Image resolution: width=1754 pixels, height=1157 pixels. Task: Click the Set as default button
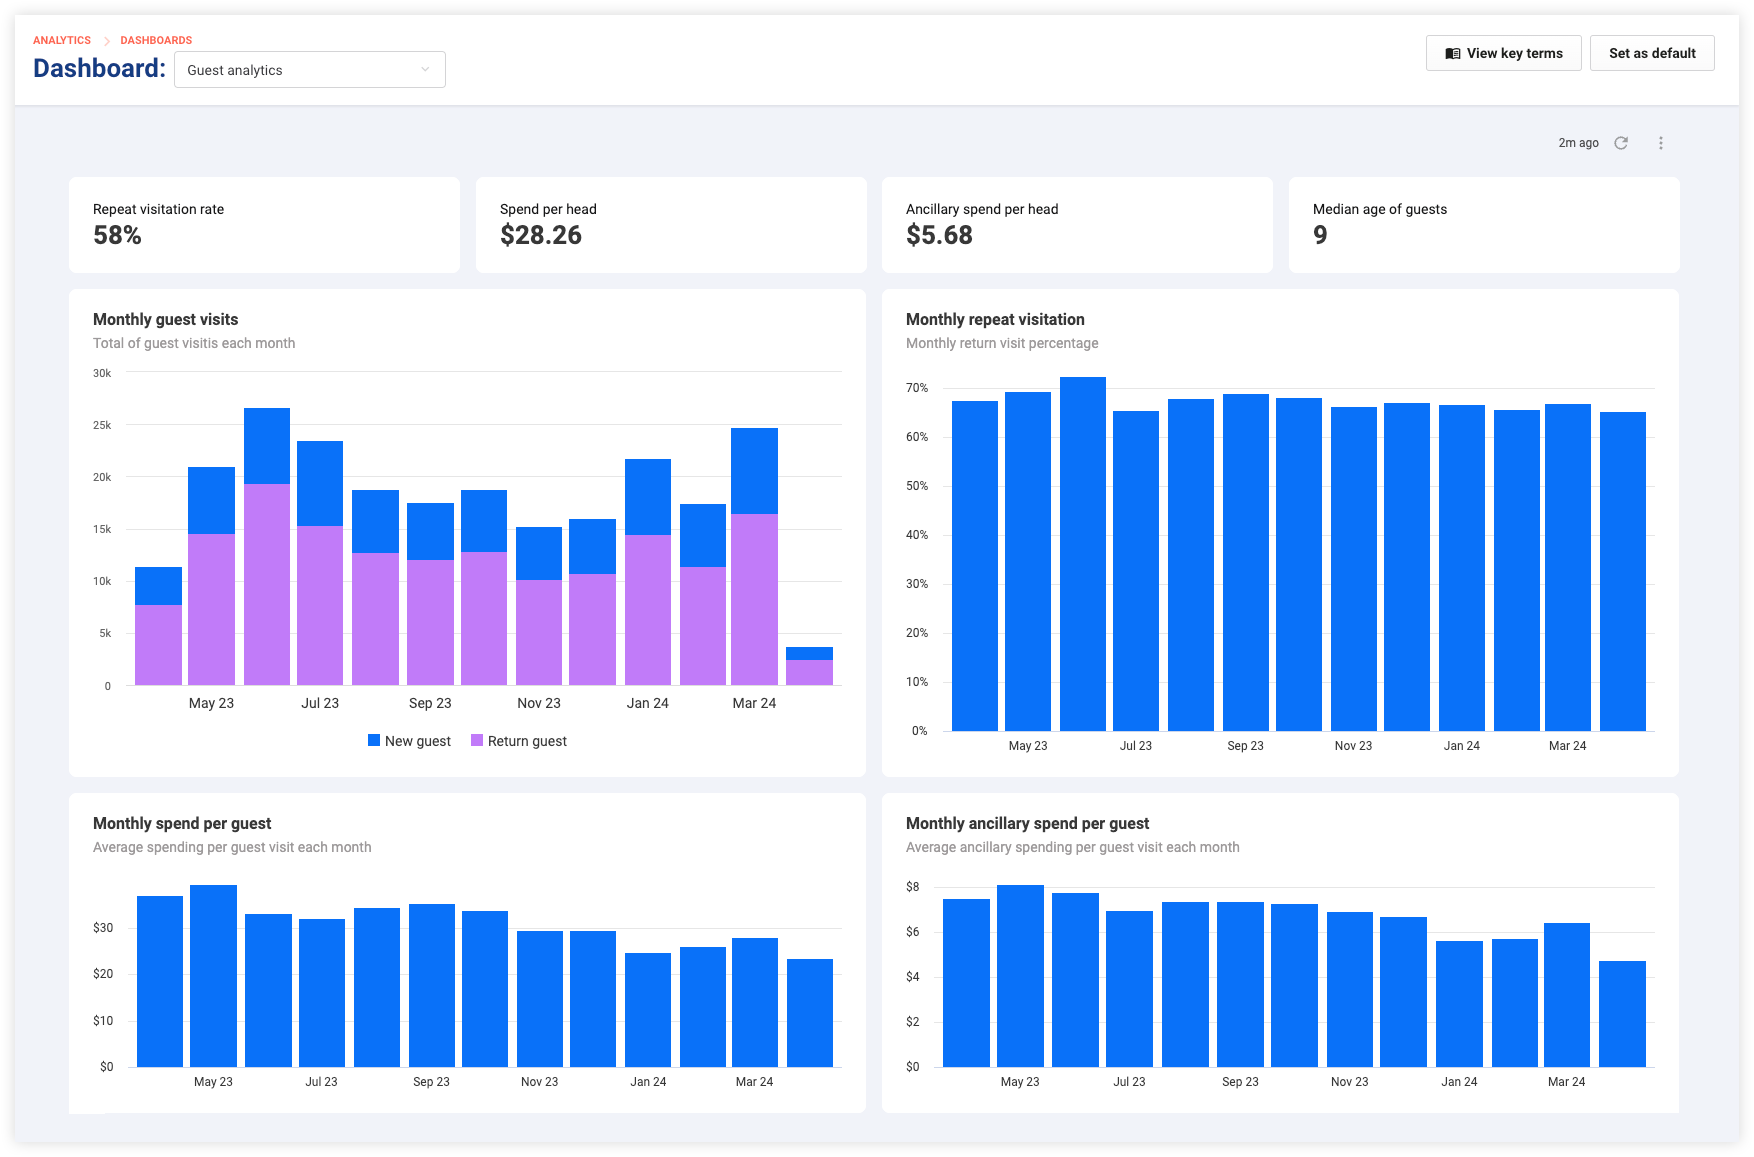click(x=1652, y=53)
